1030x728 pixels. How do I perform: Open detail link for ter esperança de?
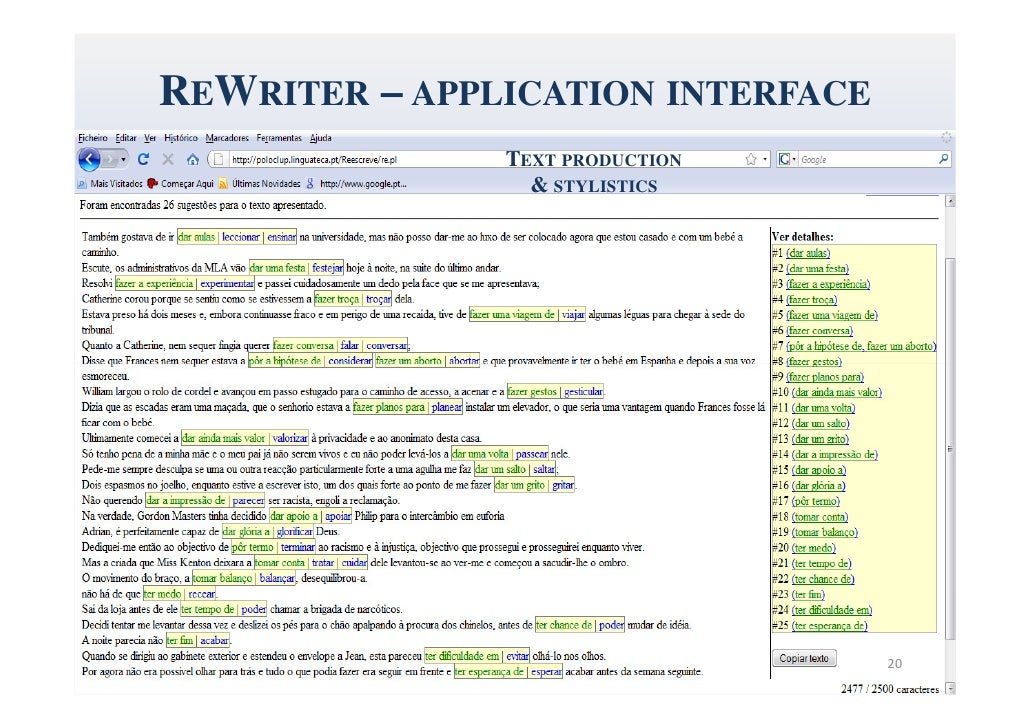(829, 626)
